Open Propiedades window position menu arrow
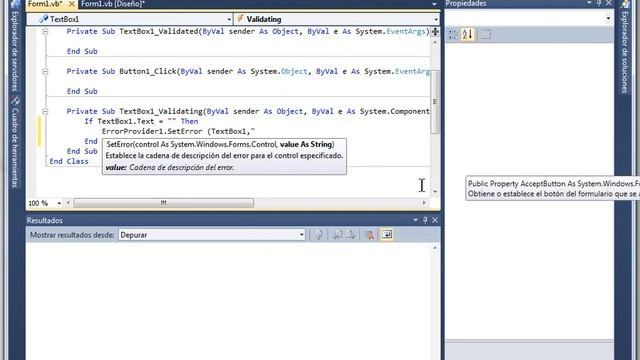Image resolution: width=640 pixels, height=360 pixels. pyautogui.click(x=589, y=3)
